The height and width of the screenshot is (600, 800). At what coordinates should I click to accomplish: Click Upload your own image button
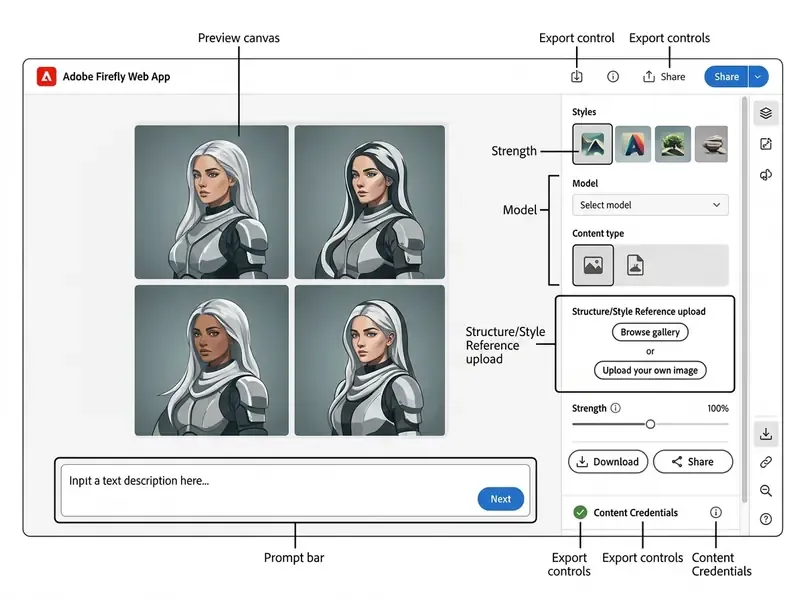(650, 370)
